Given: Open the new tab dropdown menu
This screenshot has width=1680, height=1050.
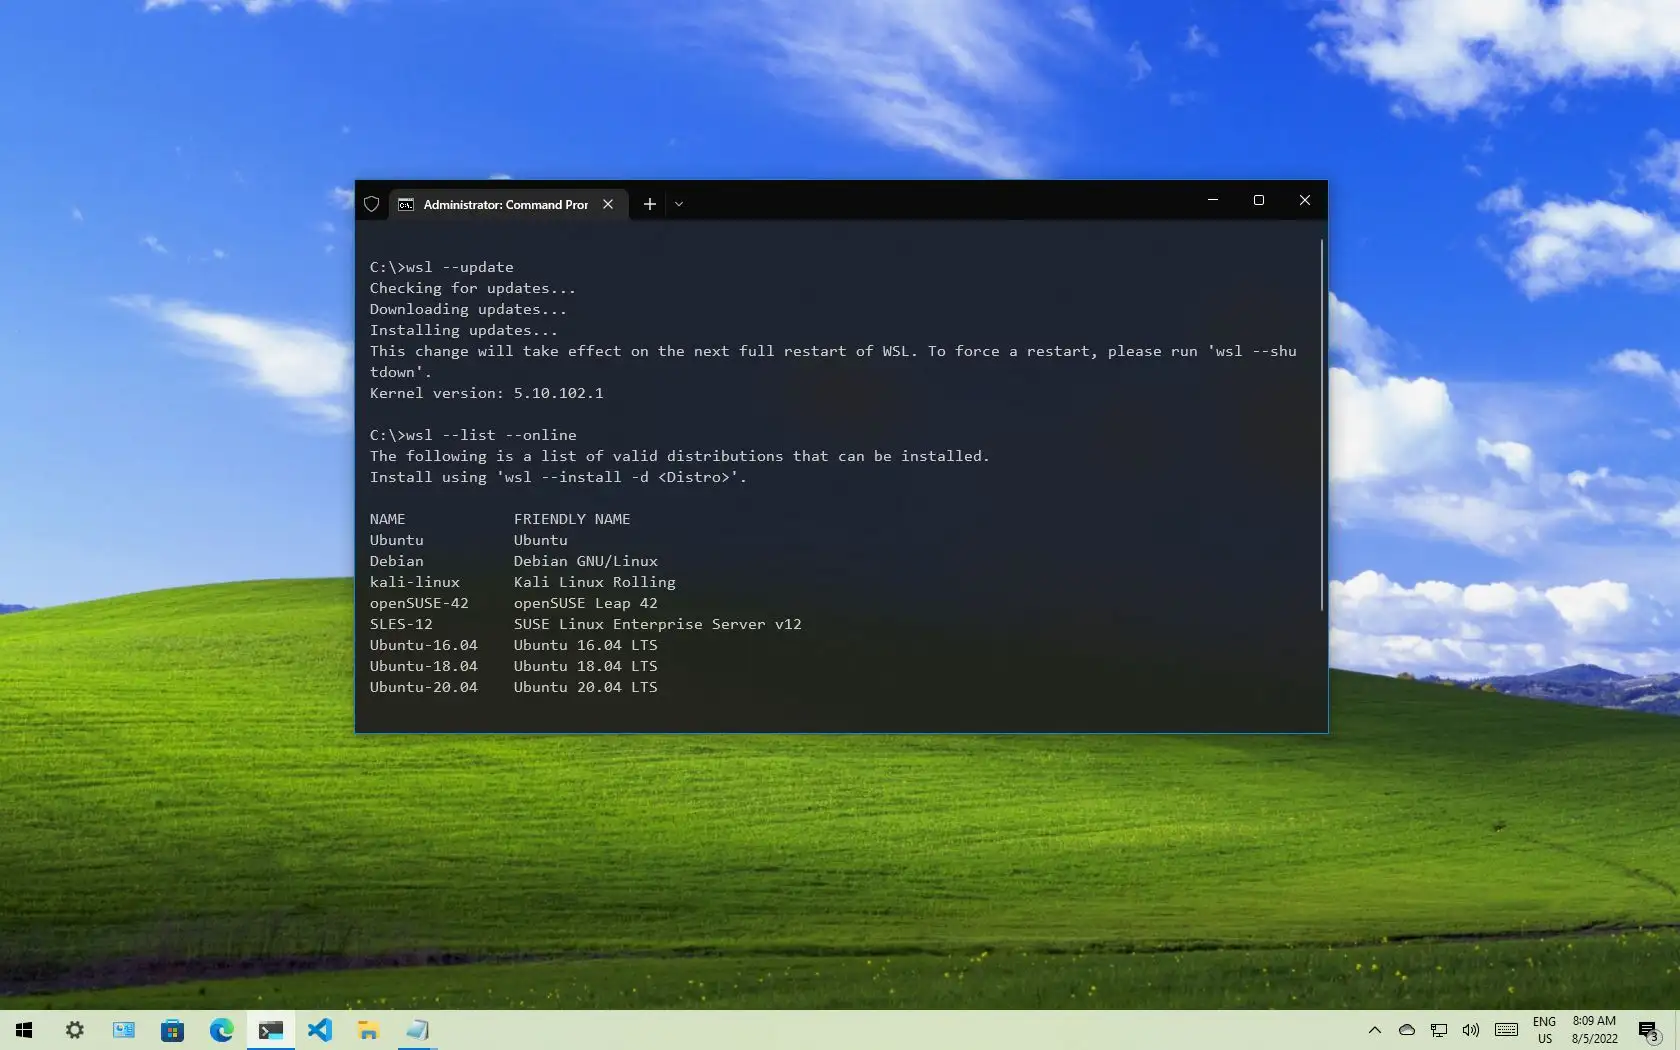Looking at the screenshot, I should pos(679,204).
